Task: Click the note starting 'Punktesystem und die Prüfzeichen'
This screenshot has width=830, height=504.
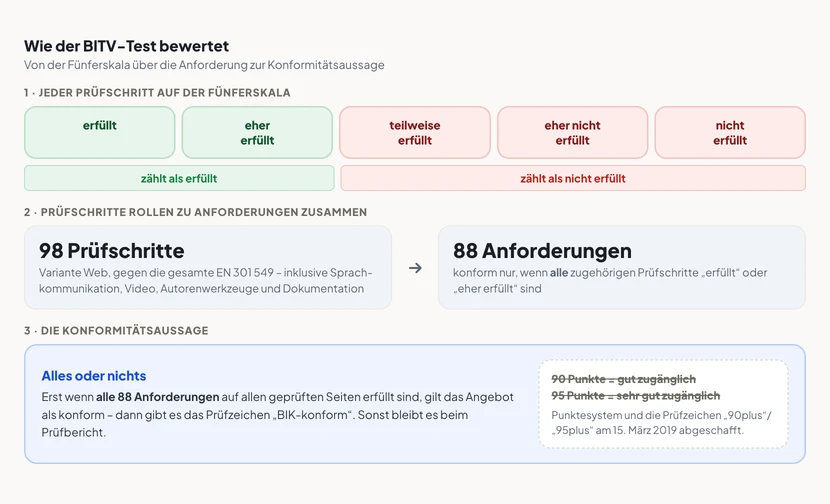Action: 661,422
